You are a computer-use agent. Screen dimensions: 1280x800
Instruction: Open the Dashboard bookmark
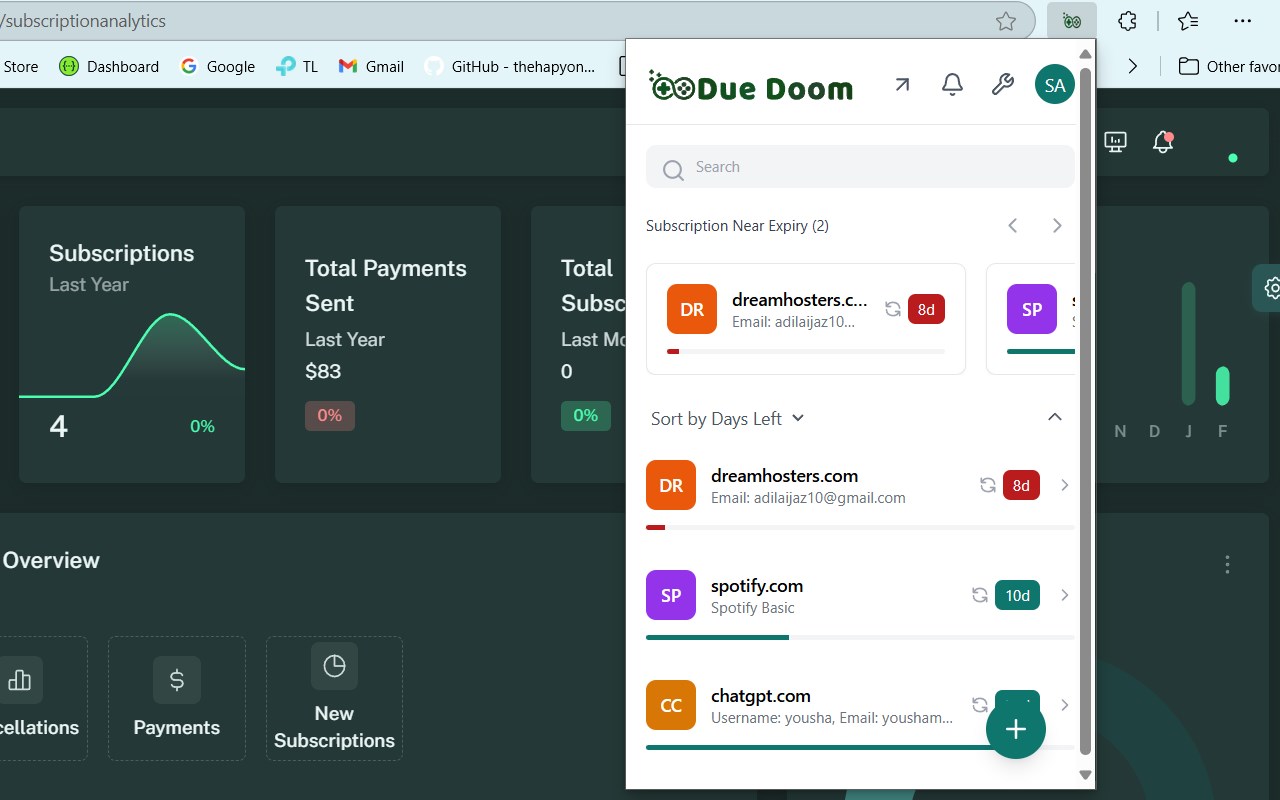click(109, 66)
